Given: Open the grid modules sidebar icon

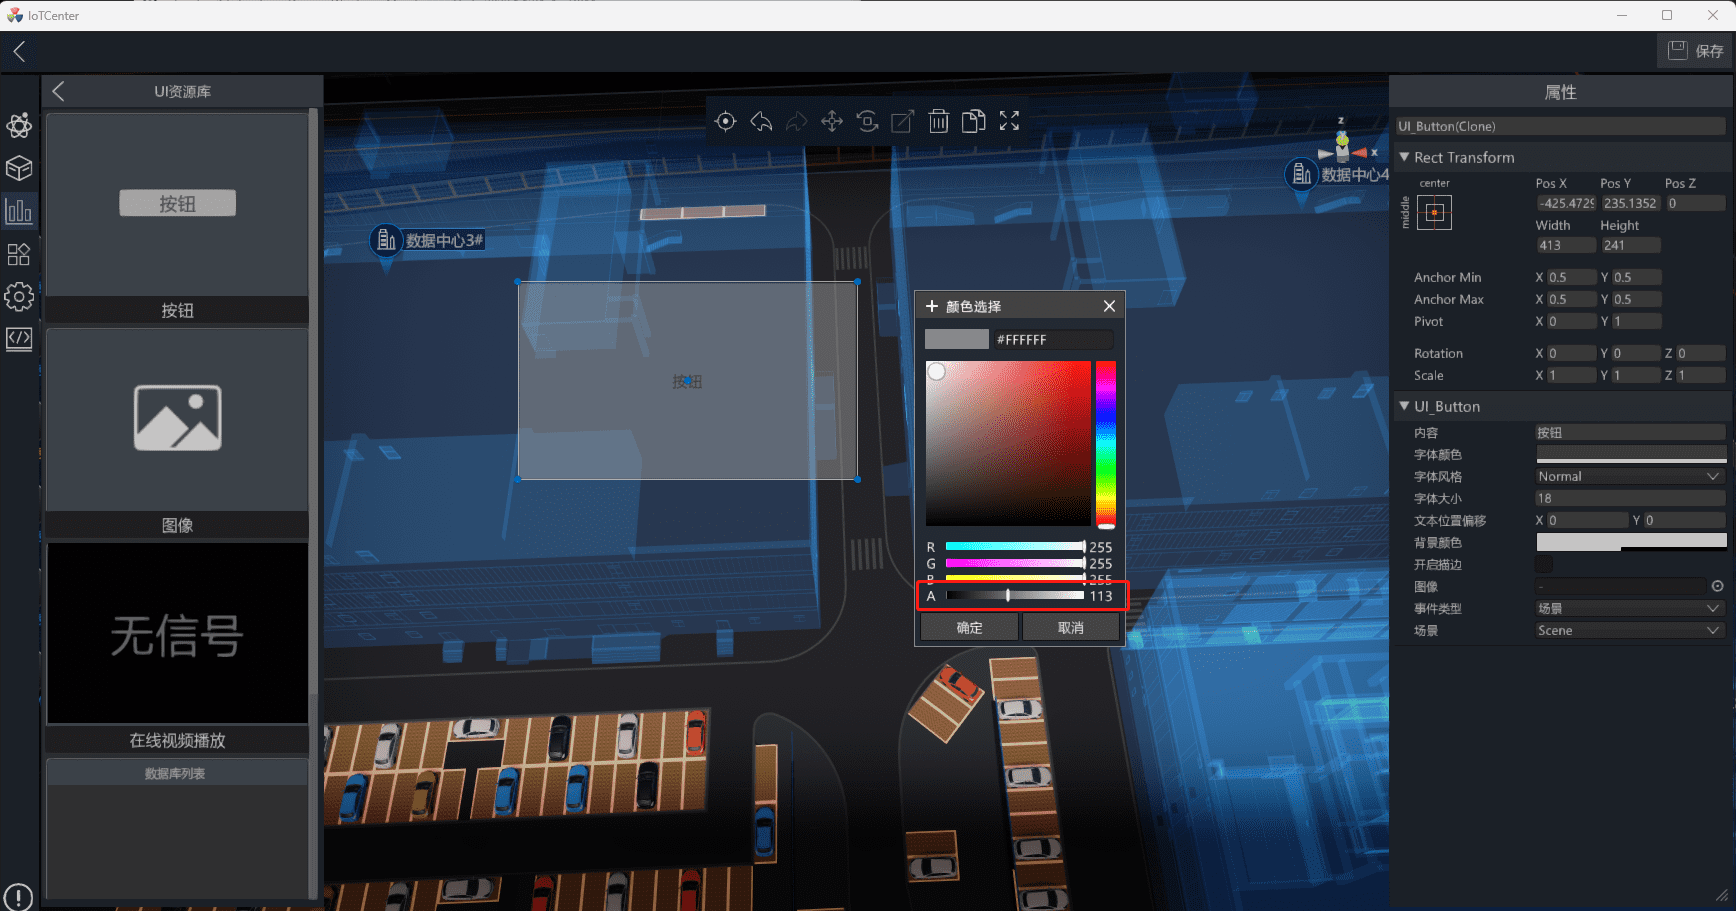Looking at the screenshot, I should click(x=19, y=254).
